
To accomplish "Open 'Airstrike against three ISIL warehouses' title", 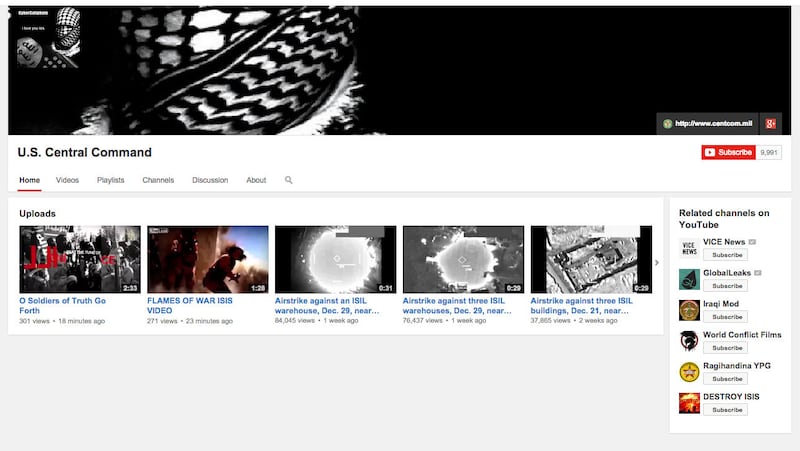I will [x=457, y=306].
